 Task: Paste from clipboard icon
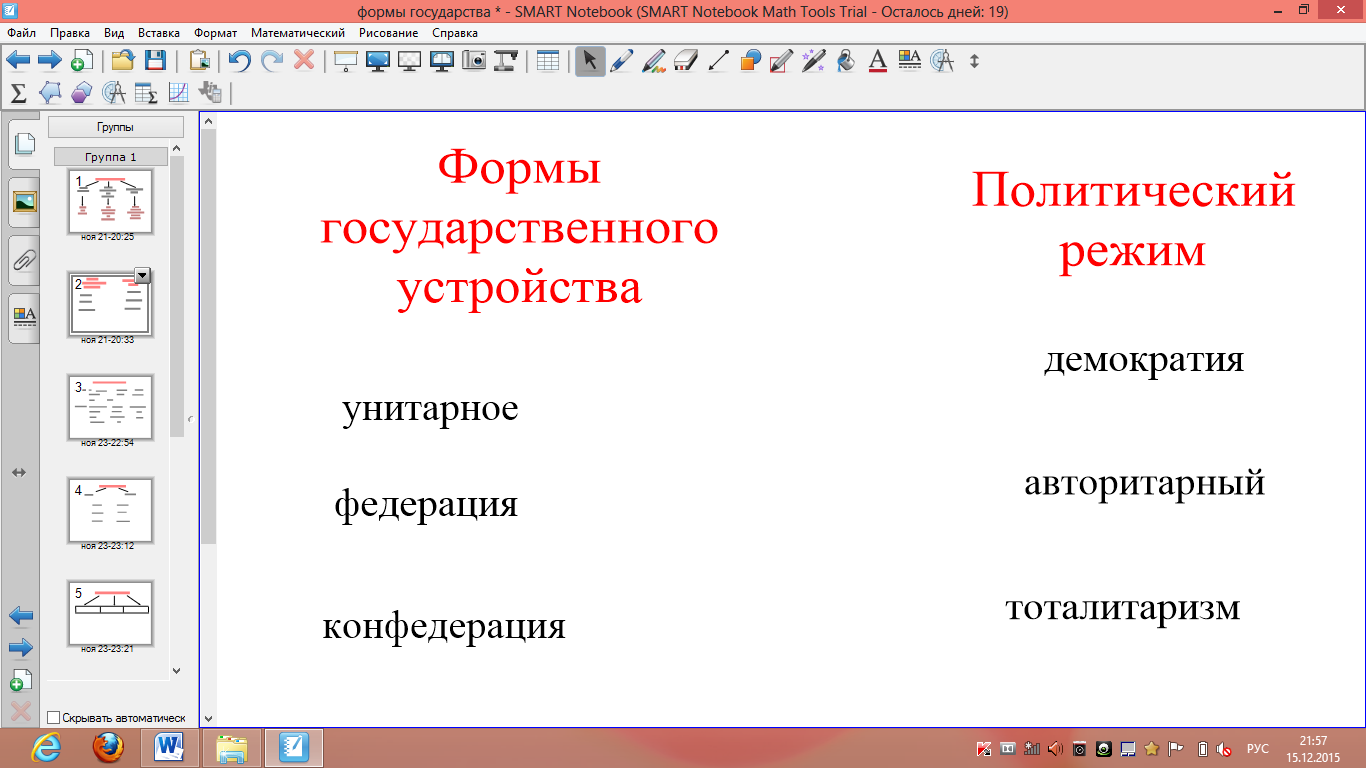[199, 60]
